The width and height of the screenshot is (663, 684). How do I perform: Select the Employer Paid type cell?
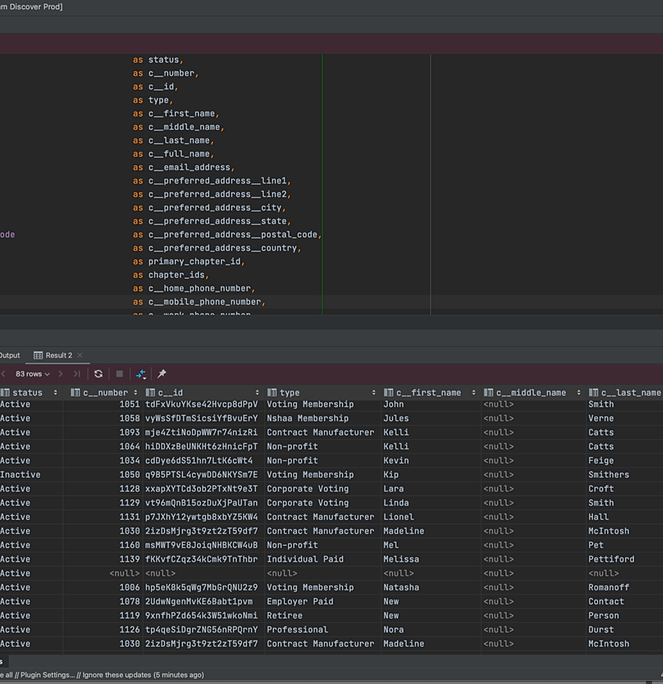tap(300, 602)
